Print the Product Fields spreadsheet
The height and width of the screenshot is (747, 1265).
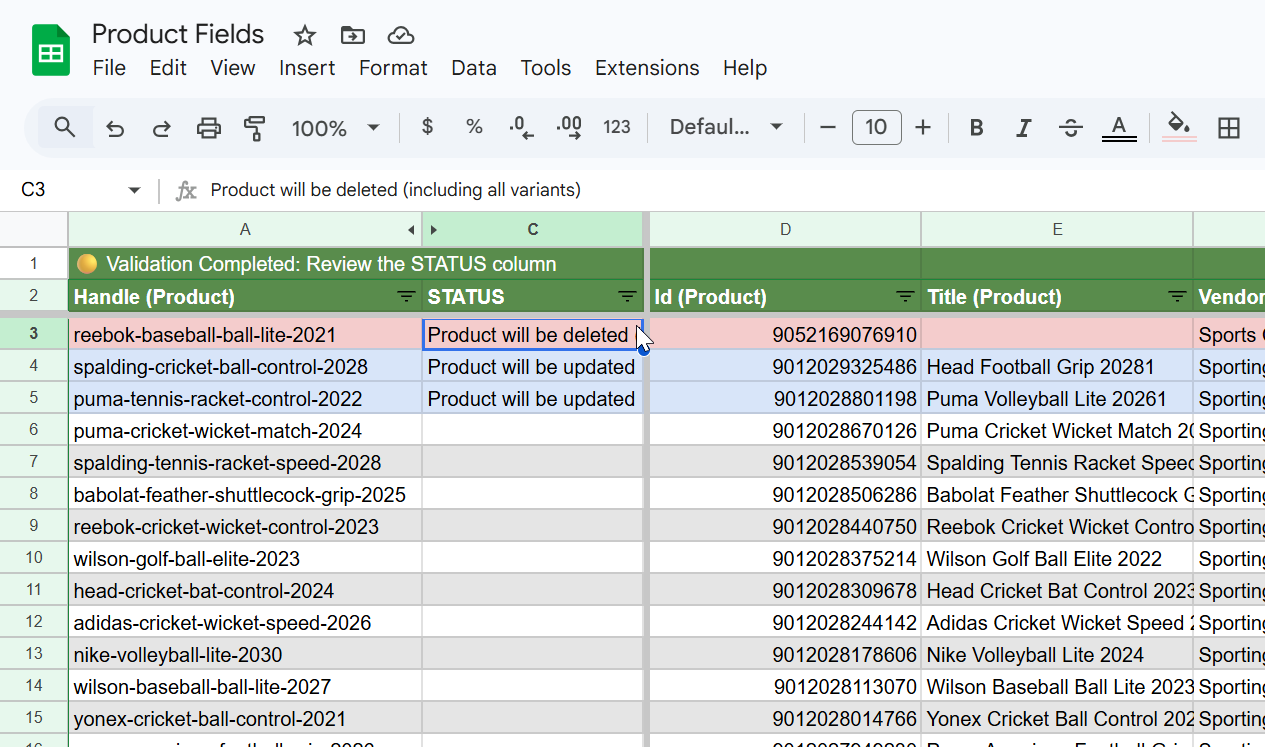point(208,127)
